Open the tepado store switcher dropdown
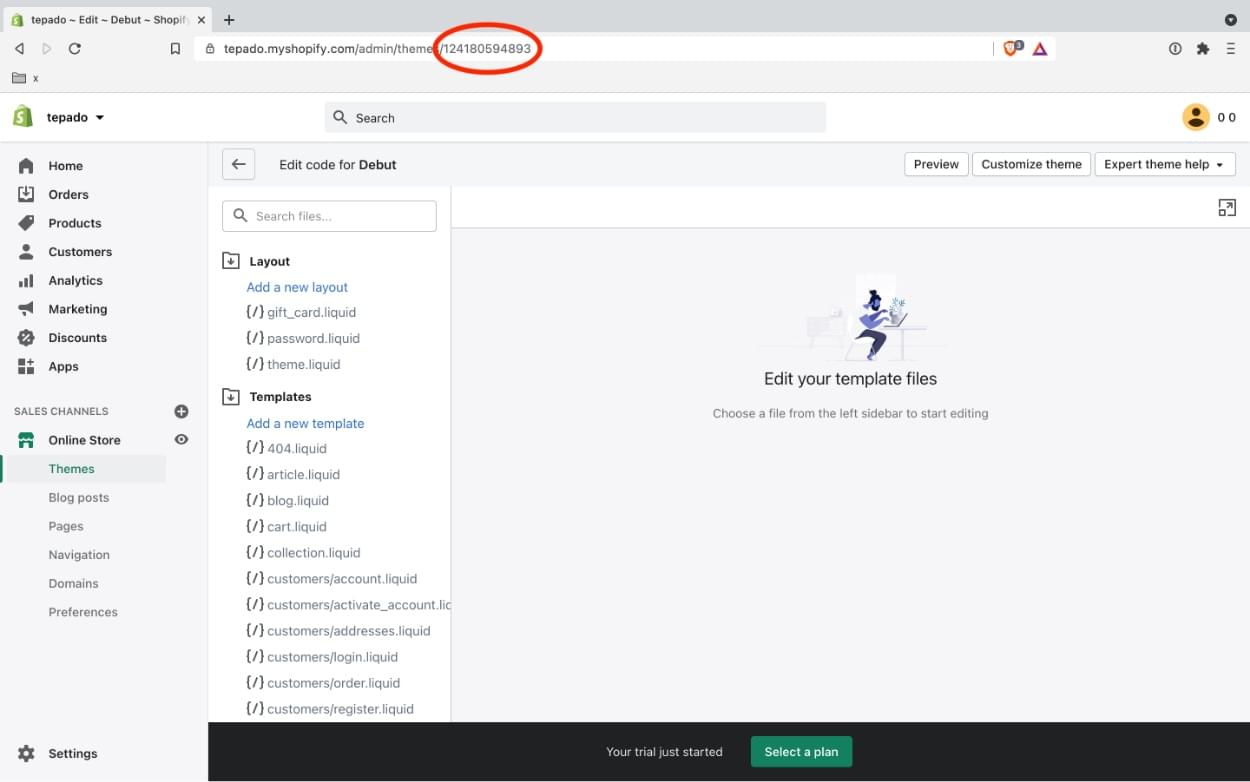This screenshot has height=782, width=1250. click(70, 117)
